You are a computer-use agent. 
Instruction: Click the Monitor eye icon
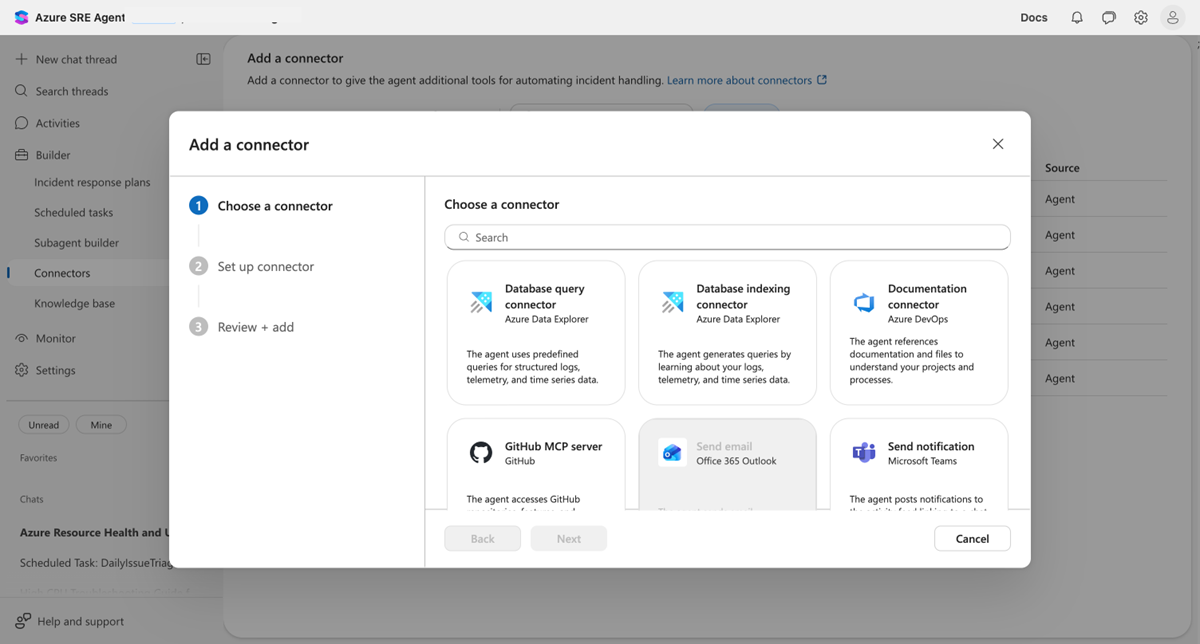tap(21, 338)
